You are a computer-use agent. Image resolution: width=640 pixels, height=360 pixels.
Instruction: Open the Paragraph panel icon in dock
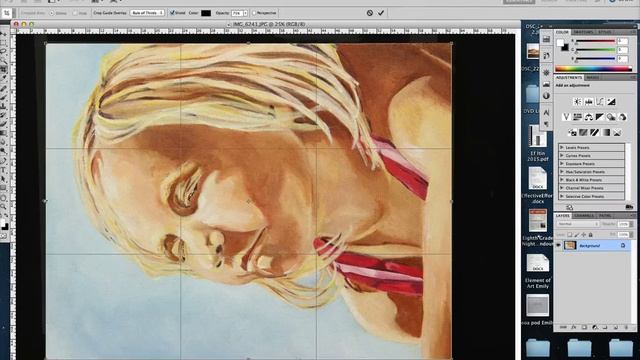pyautogui.click(x=547, y=124)
